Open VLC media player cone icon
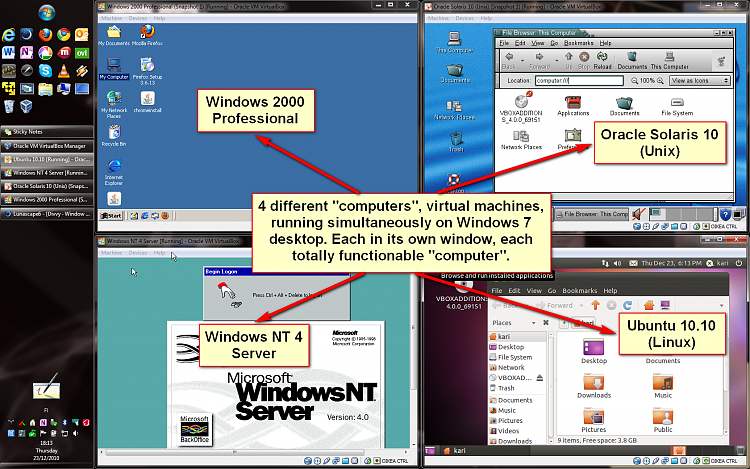 pos(64,71)
